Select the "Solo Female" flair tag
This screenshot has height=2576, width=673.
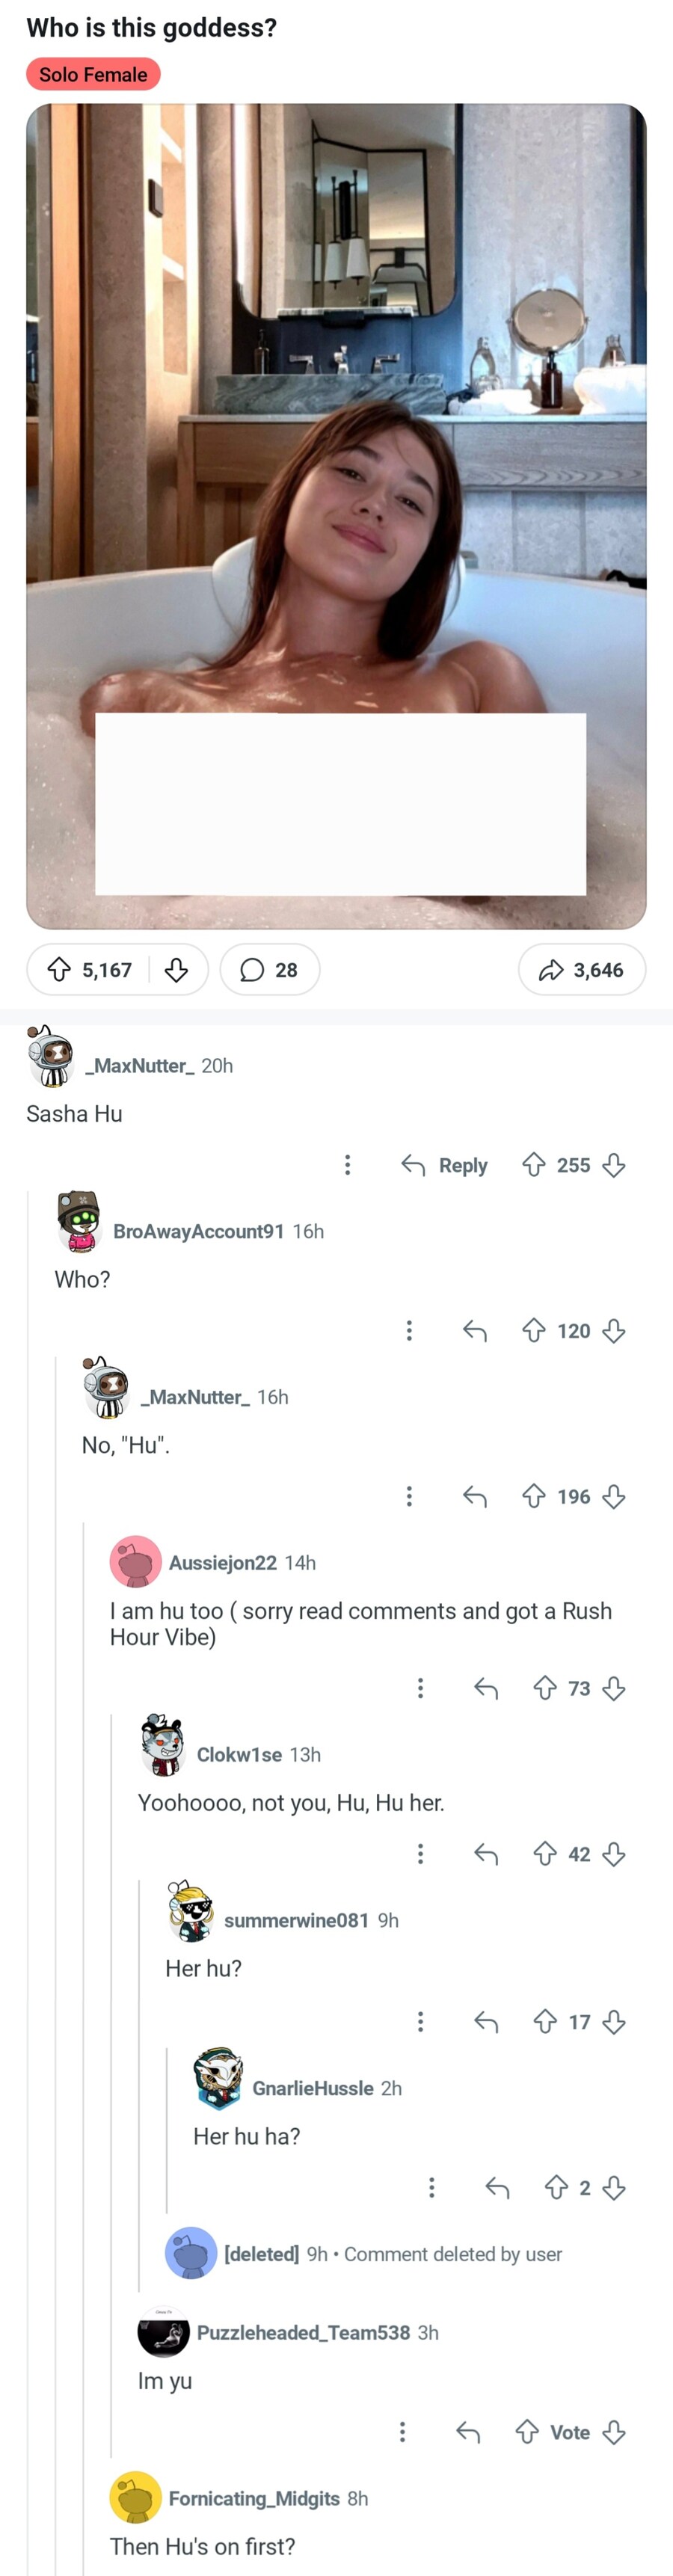[x=93, y=74]
